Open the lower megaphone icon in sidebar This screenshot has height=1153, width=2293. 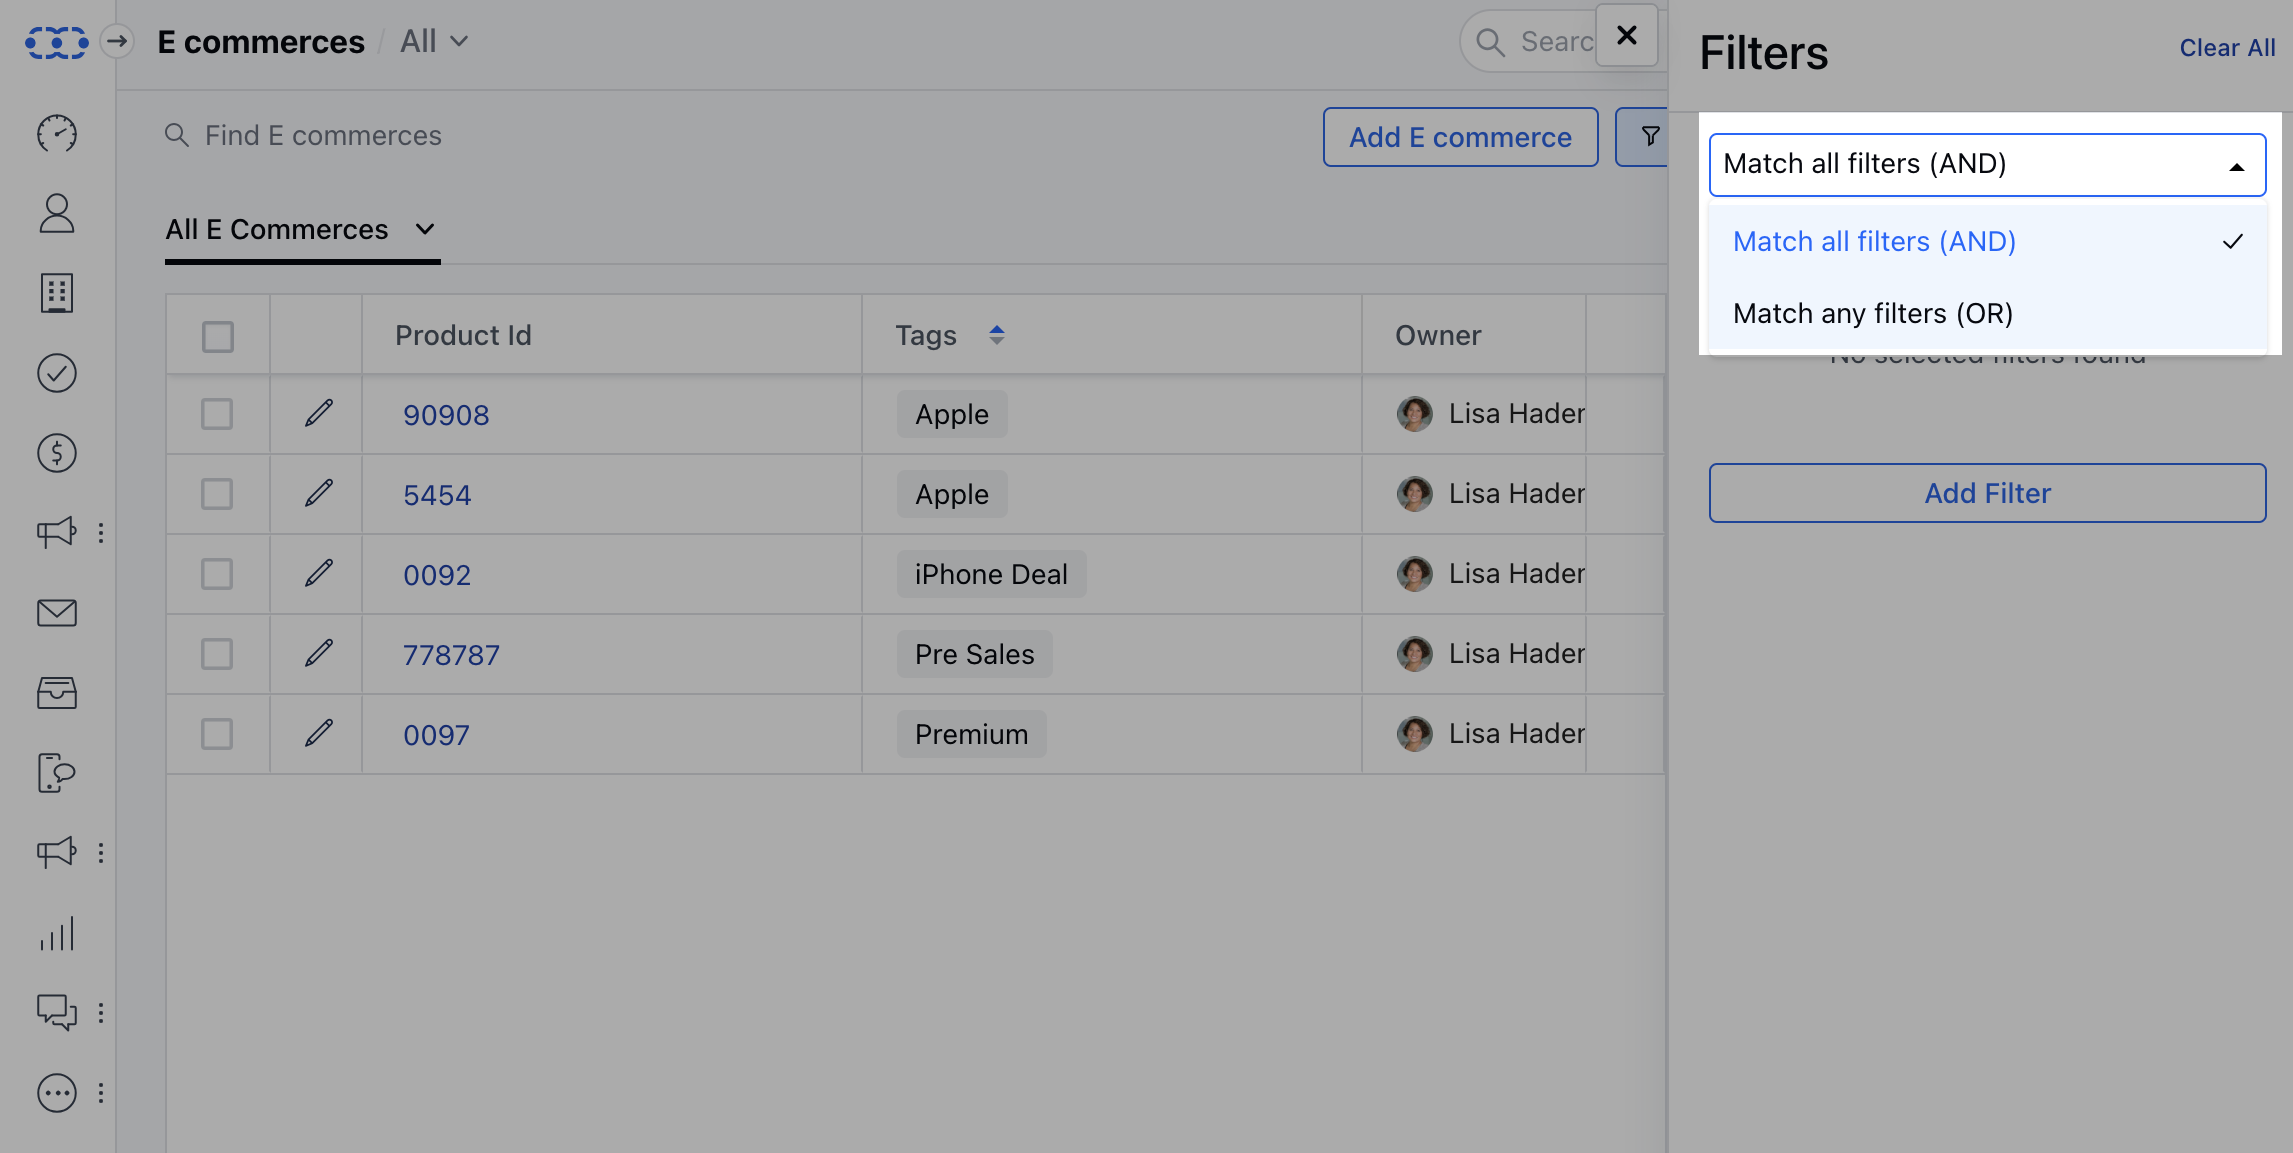coord(57,852)
